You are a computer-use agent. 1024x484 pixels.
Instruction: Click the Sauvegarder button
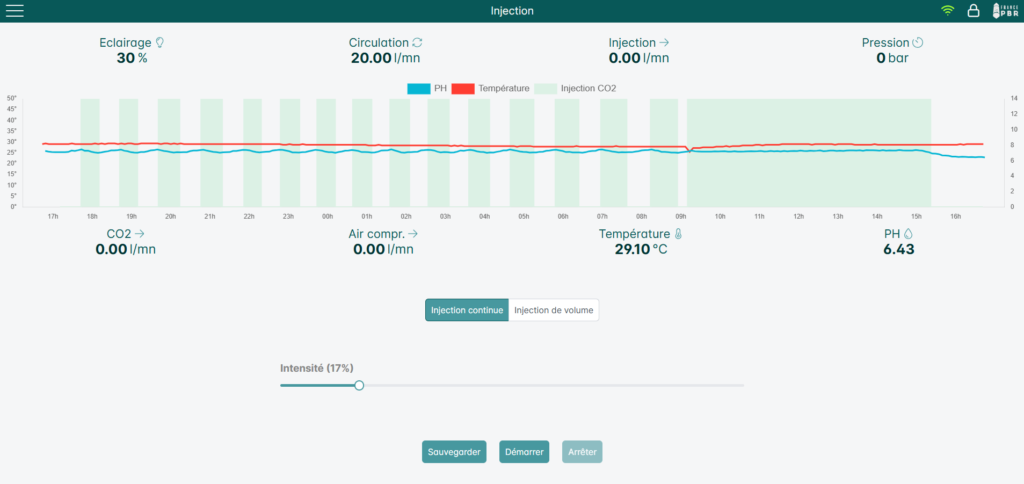click(454, 452)
